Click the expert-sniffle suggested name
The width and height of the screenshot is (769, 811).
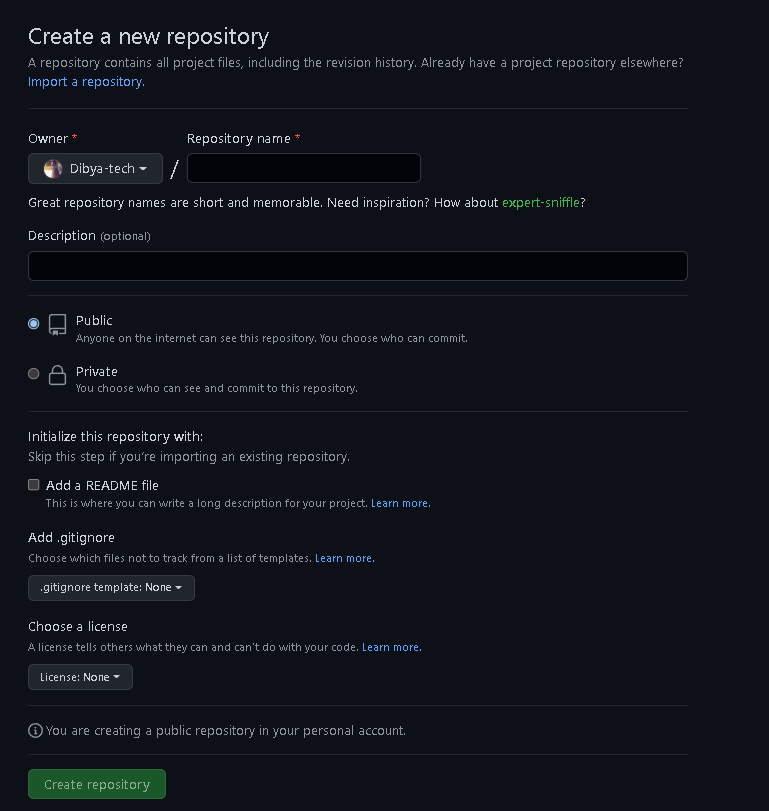pos(540,202)
